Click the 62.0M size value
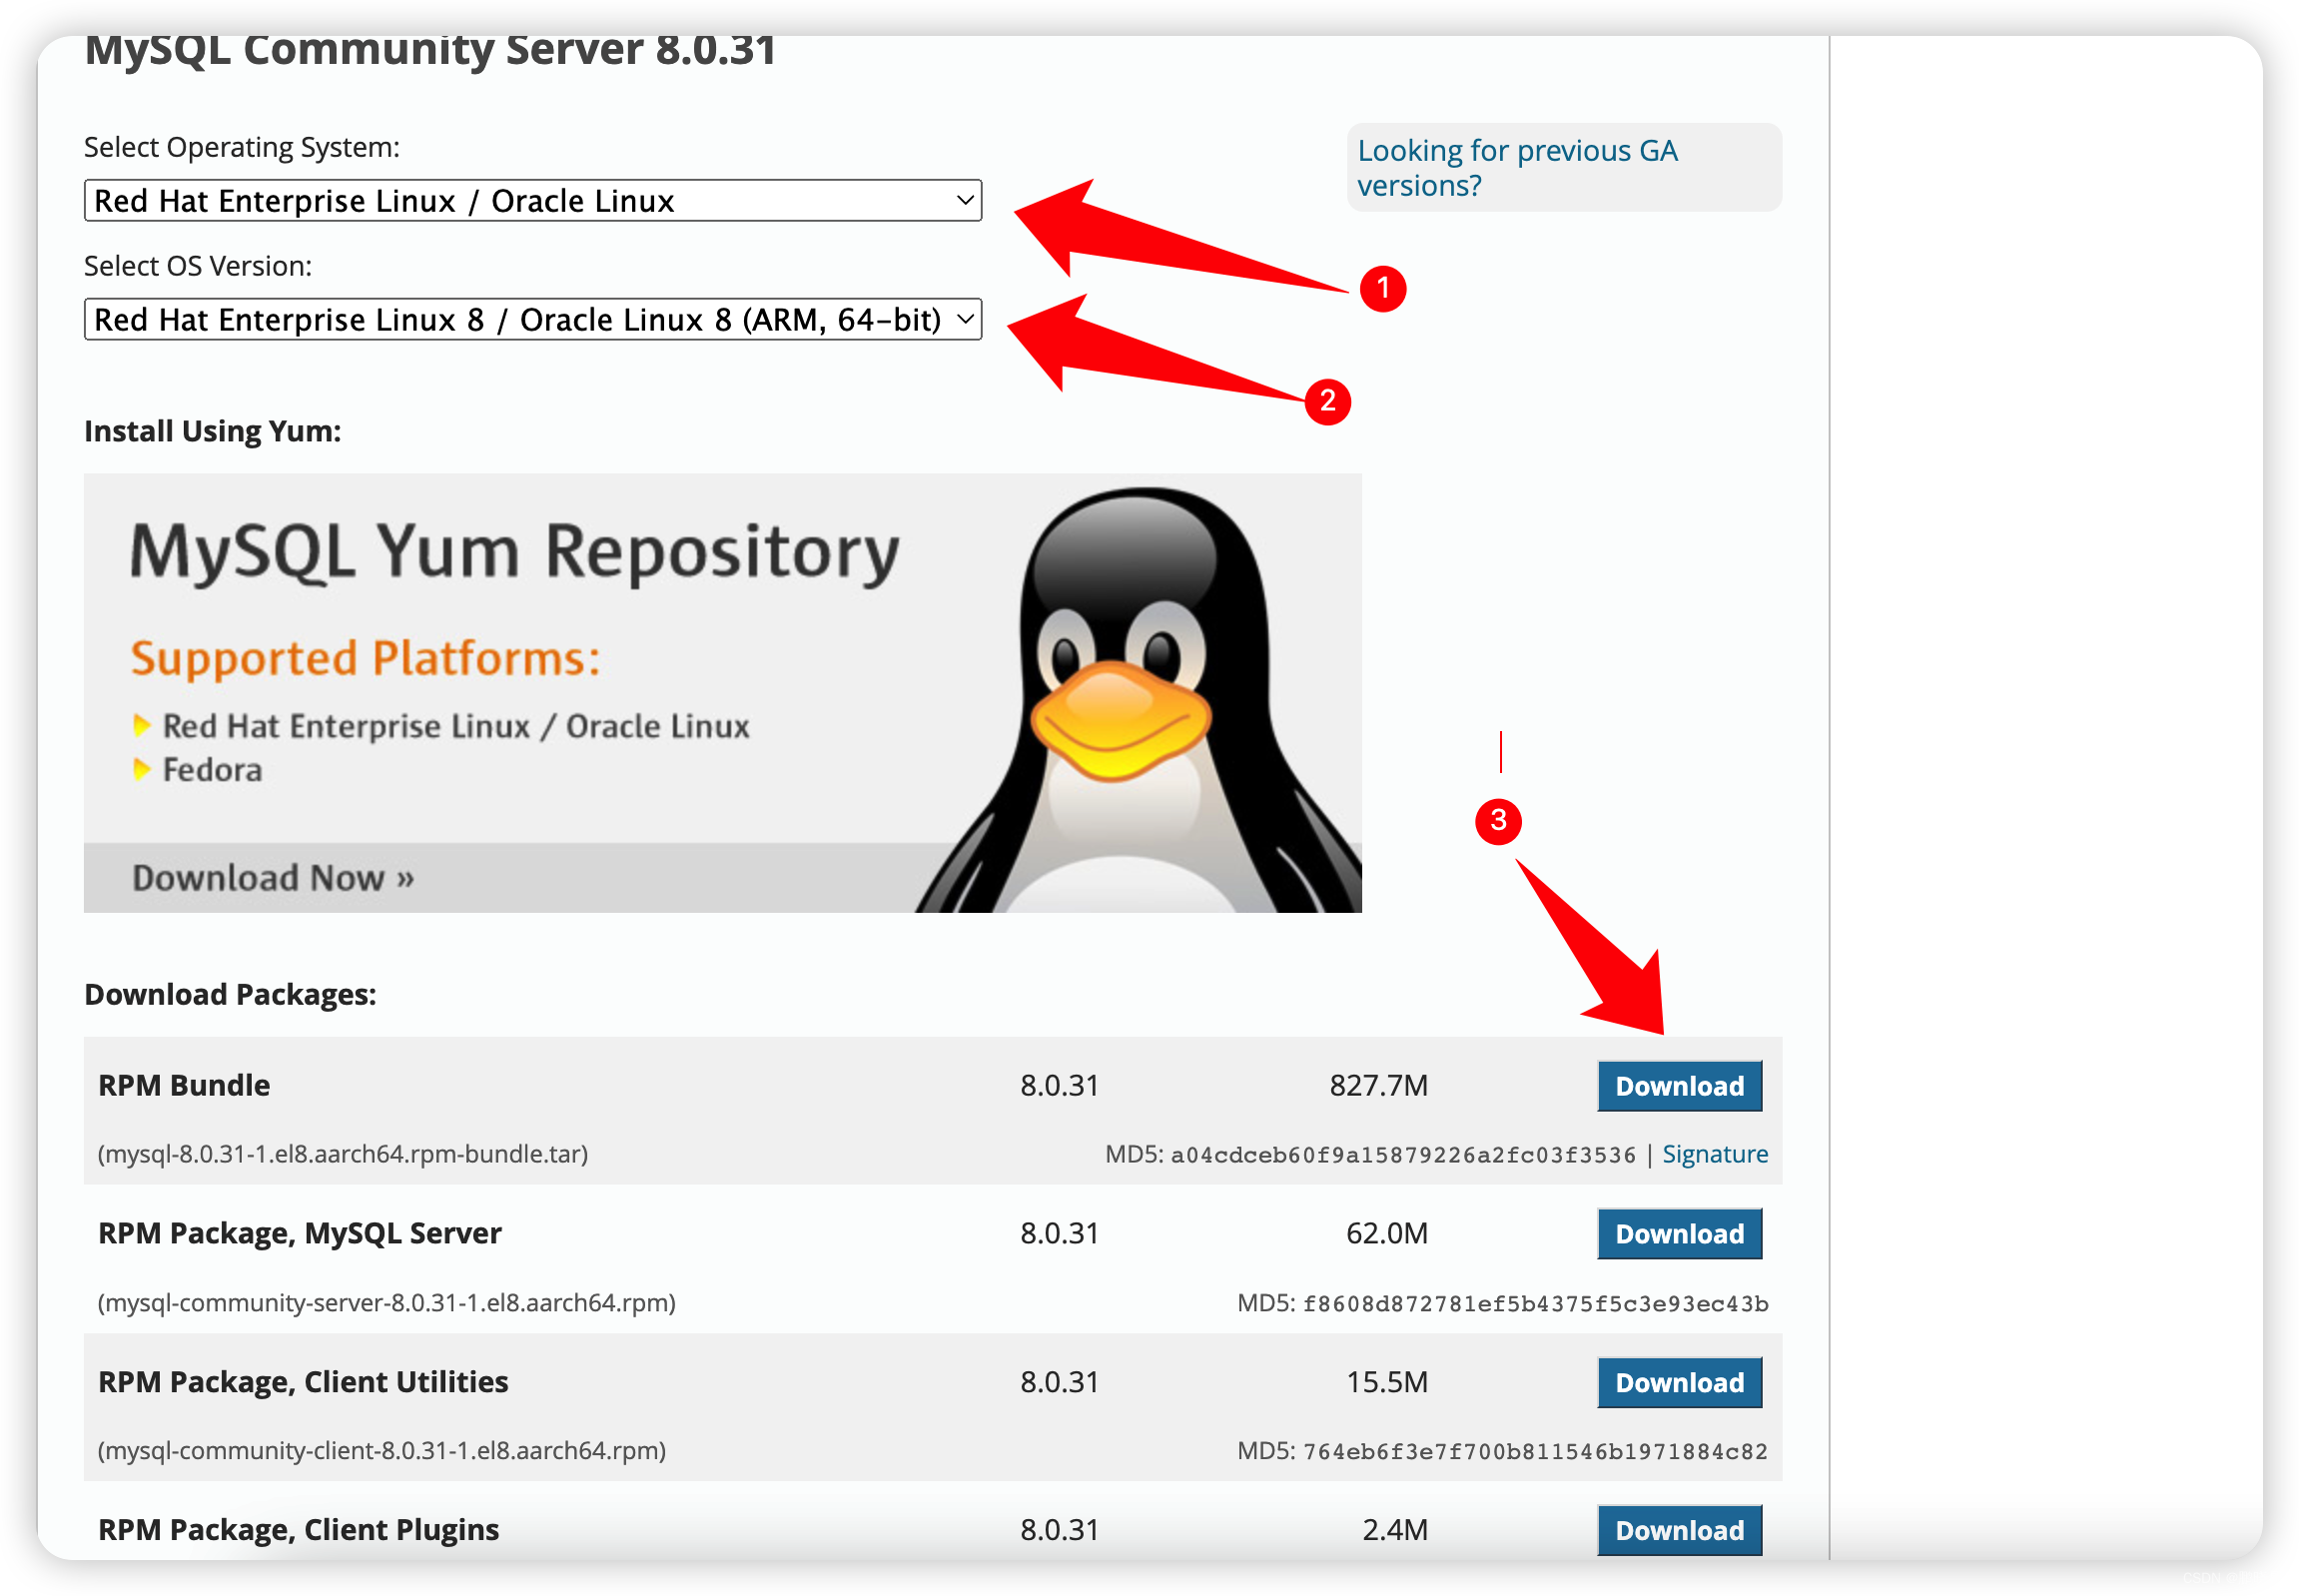Viewport: 2299px width, 1596px height. click(x=1386, y=1233)
